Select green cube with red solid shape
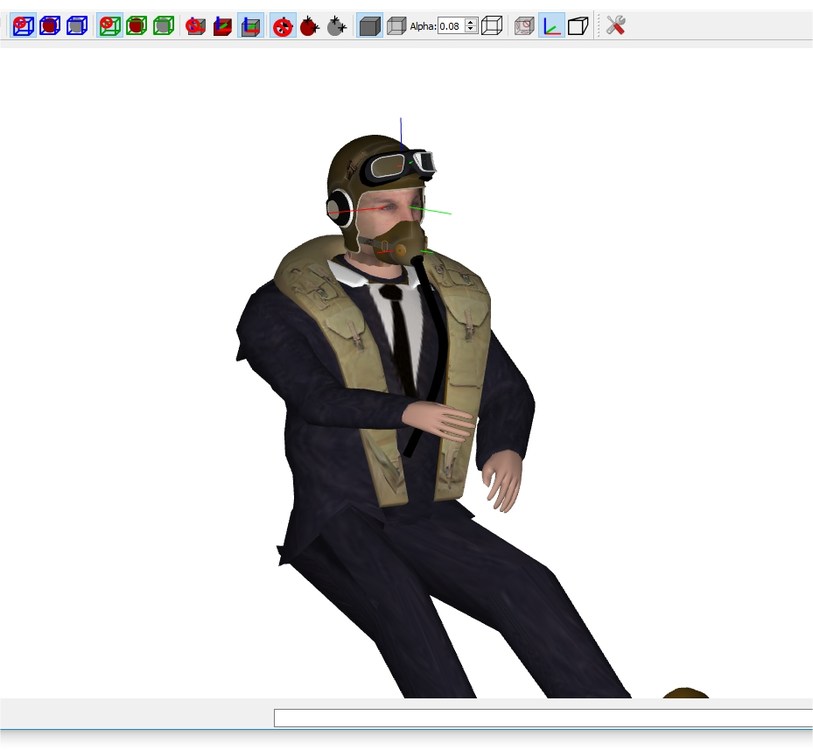Image resolution: width=813 pixels, height=750 pixels. tap(136, 25)
